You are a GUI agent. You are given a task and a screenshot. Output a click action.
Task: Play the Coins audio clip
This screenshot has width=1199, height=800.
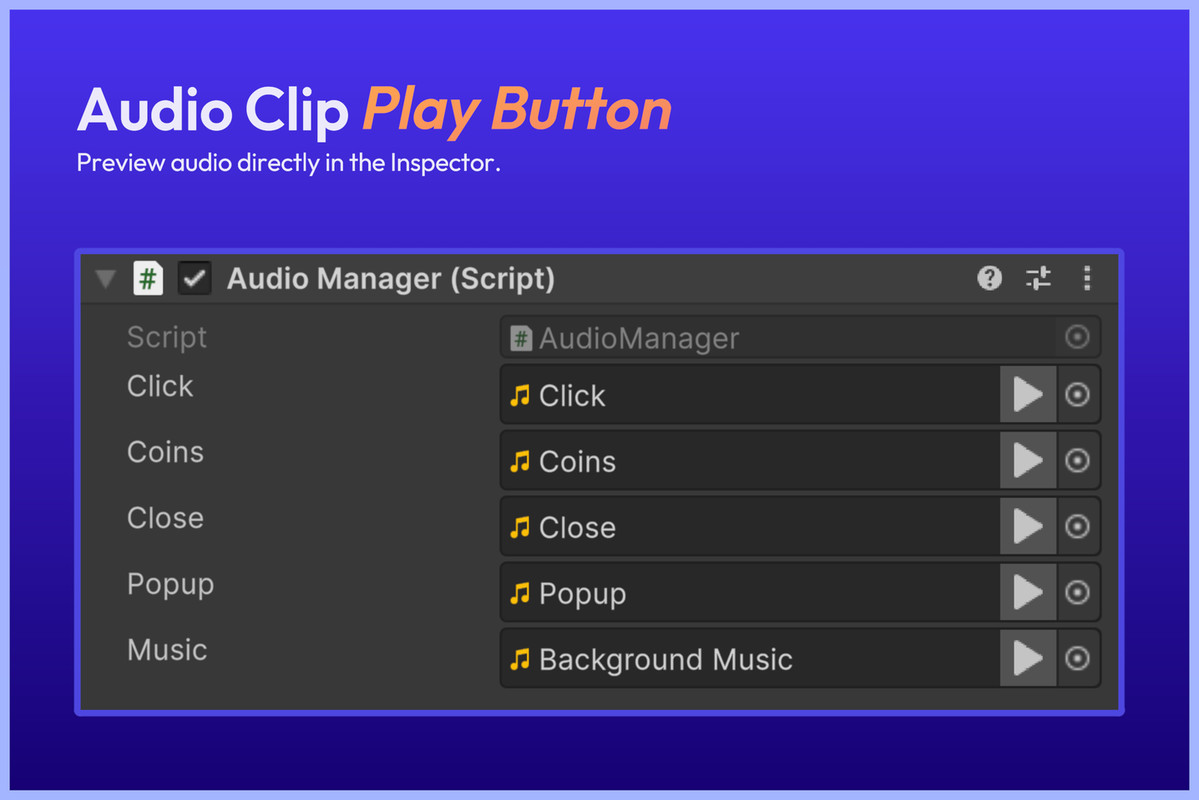pyautogui.click(x=1028, y=460)
